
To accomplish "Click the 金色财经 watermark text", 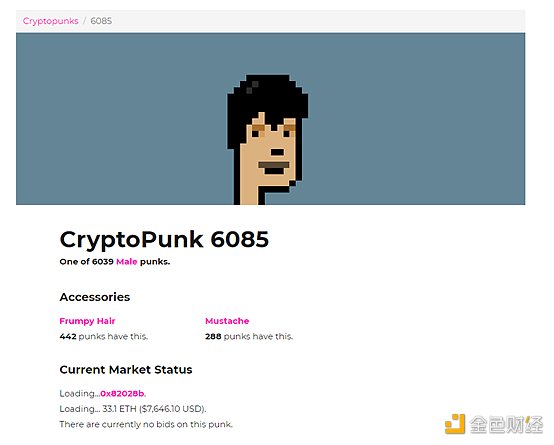I will coord(506,424).
